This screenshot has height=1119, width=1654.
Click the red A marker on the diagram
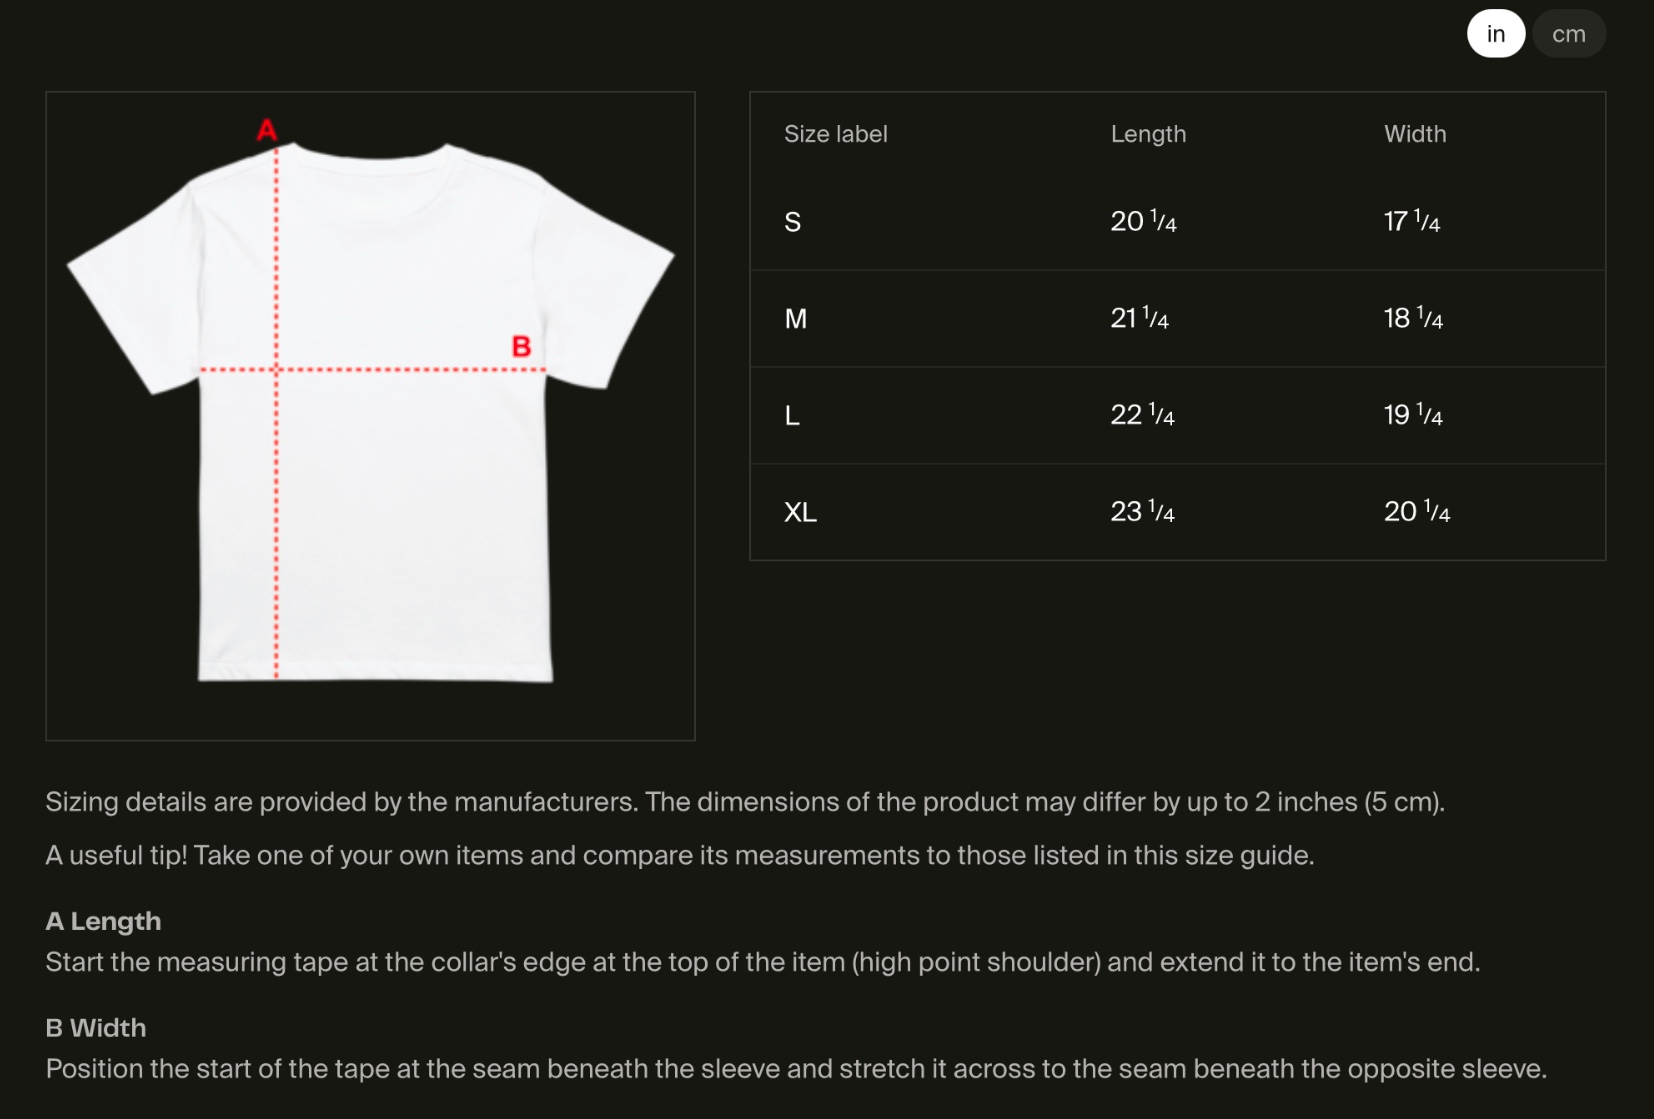[x=267, y=130]
